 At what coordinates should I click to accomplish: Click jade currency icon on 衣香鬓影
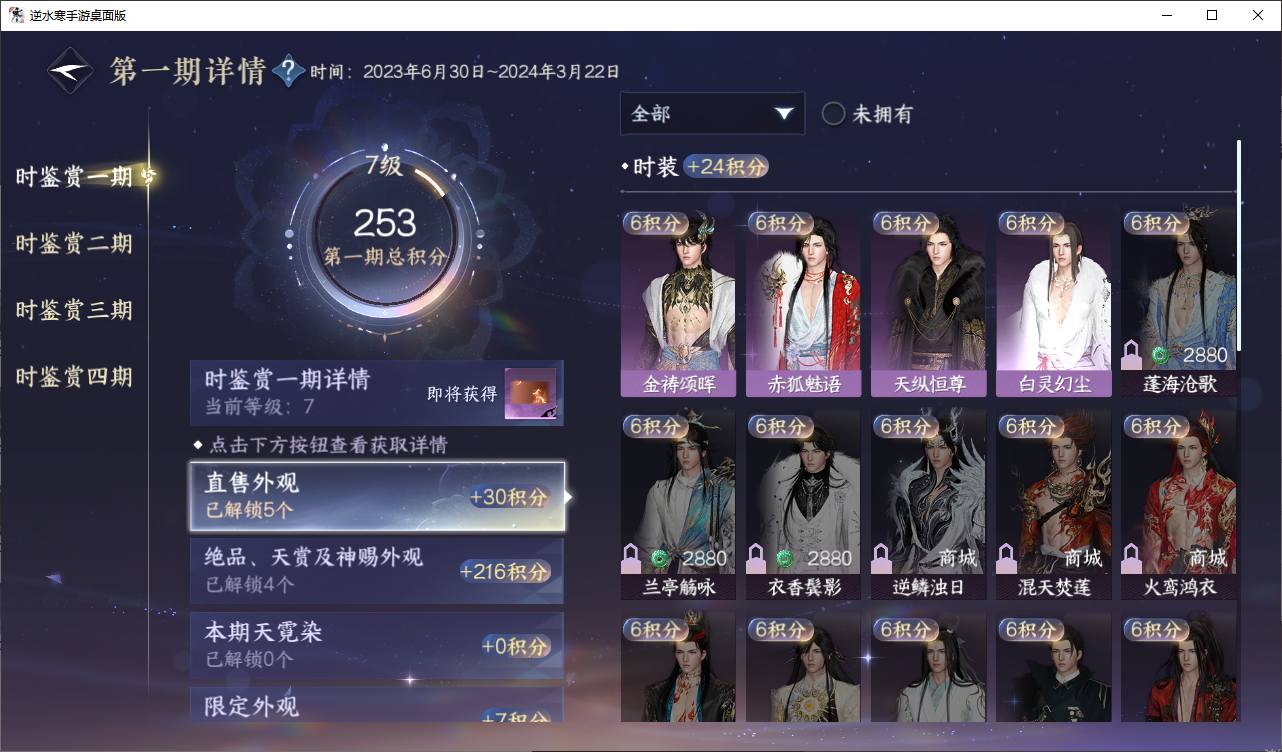(x=785, y=558)
